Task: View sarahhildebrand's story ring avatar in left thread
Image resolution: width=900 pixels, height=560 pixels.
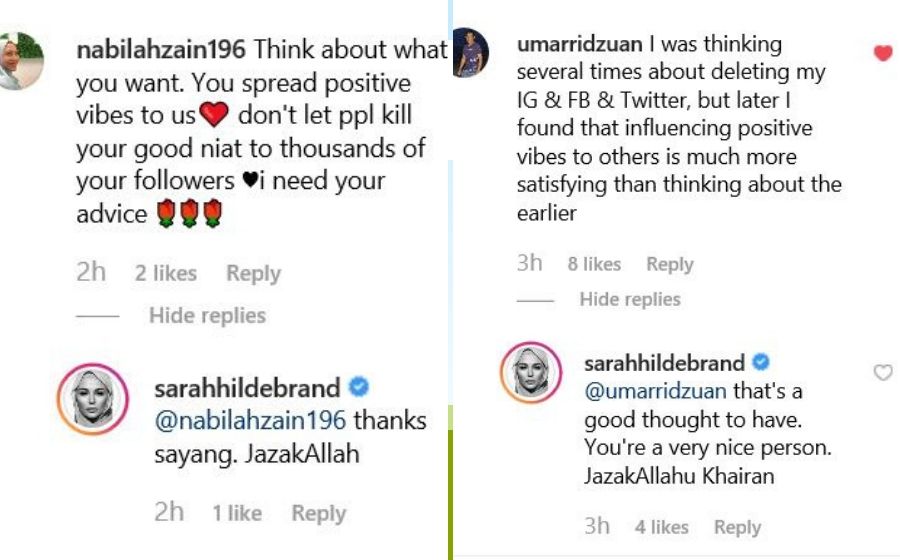Action: [93, 399]
